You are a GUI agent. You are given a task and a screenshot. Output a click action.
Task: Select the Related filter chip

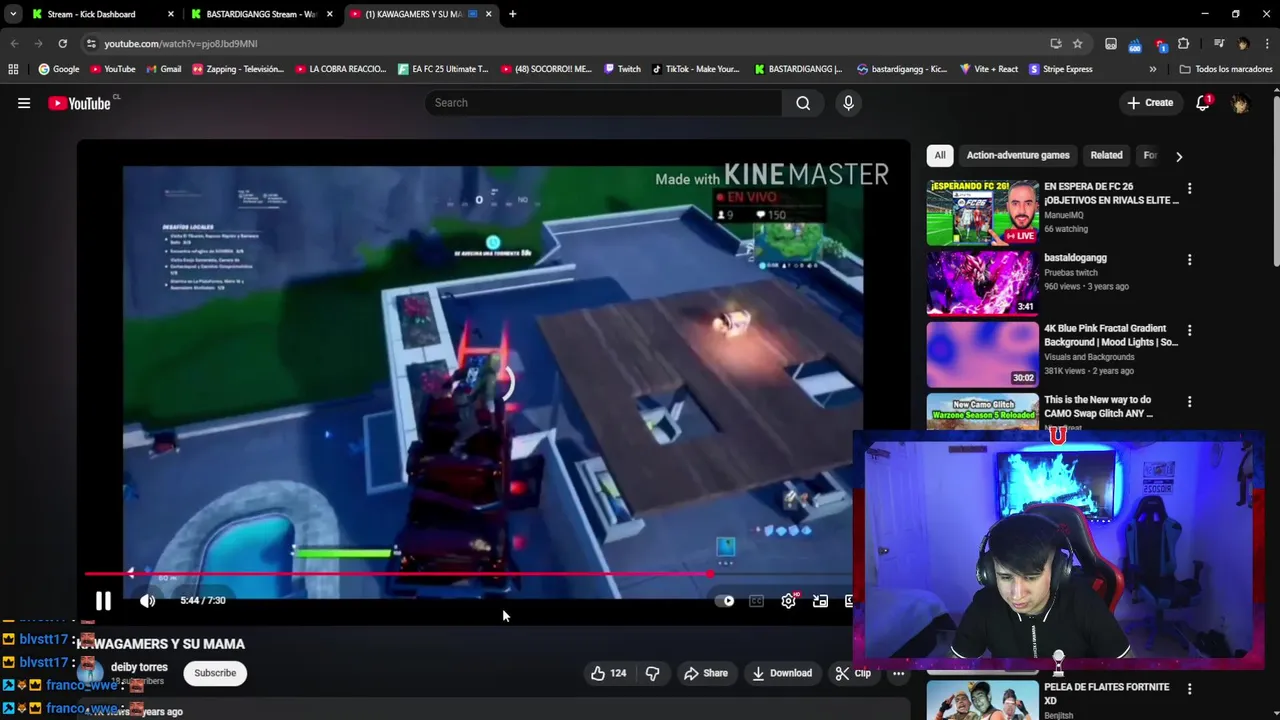[1106, 155]
